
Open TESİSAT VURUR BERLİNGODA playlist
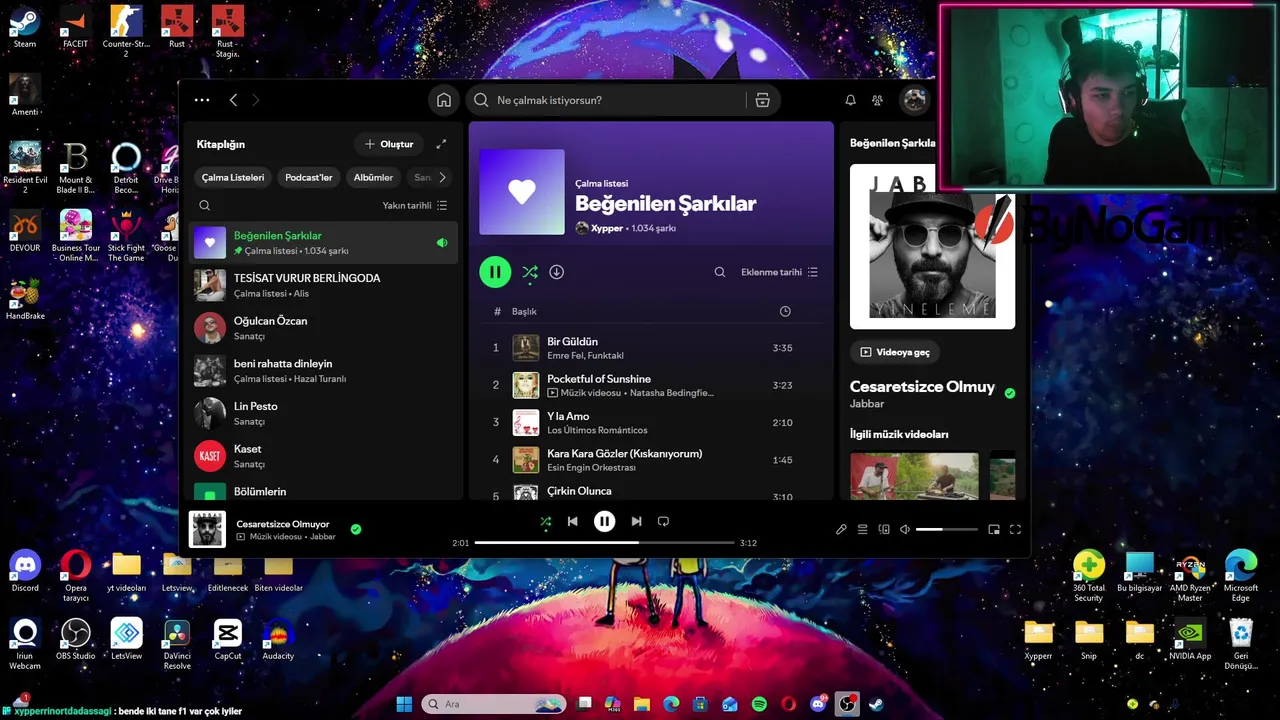click(x=324, y=285)
